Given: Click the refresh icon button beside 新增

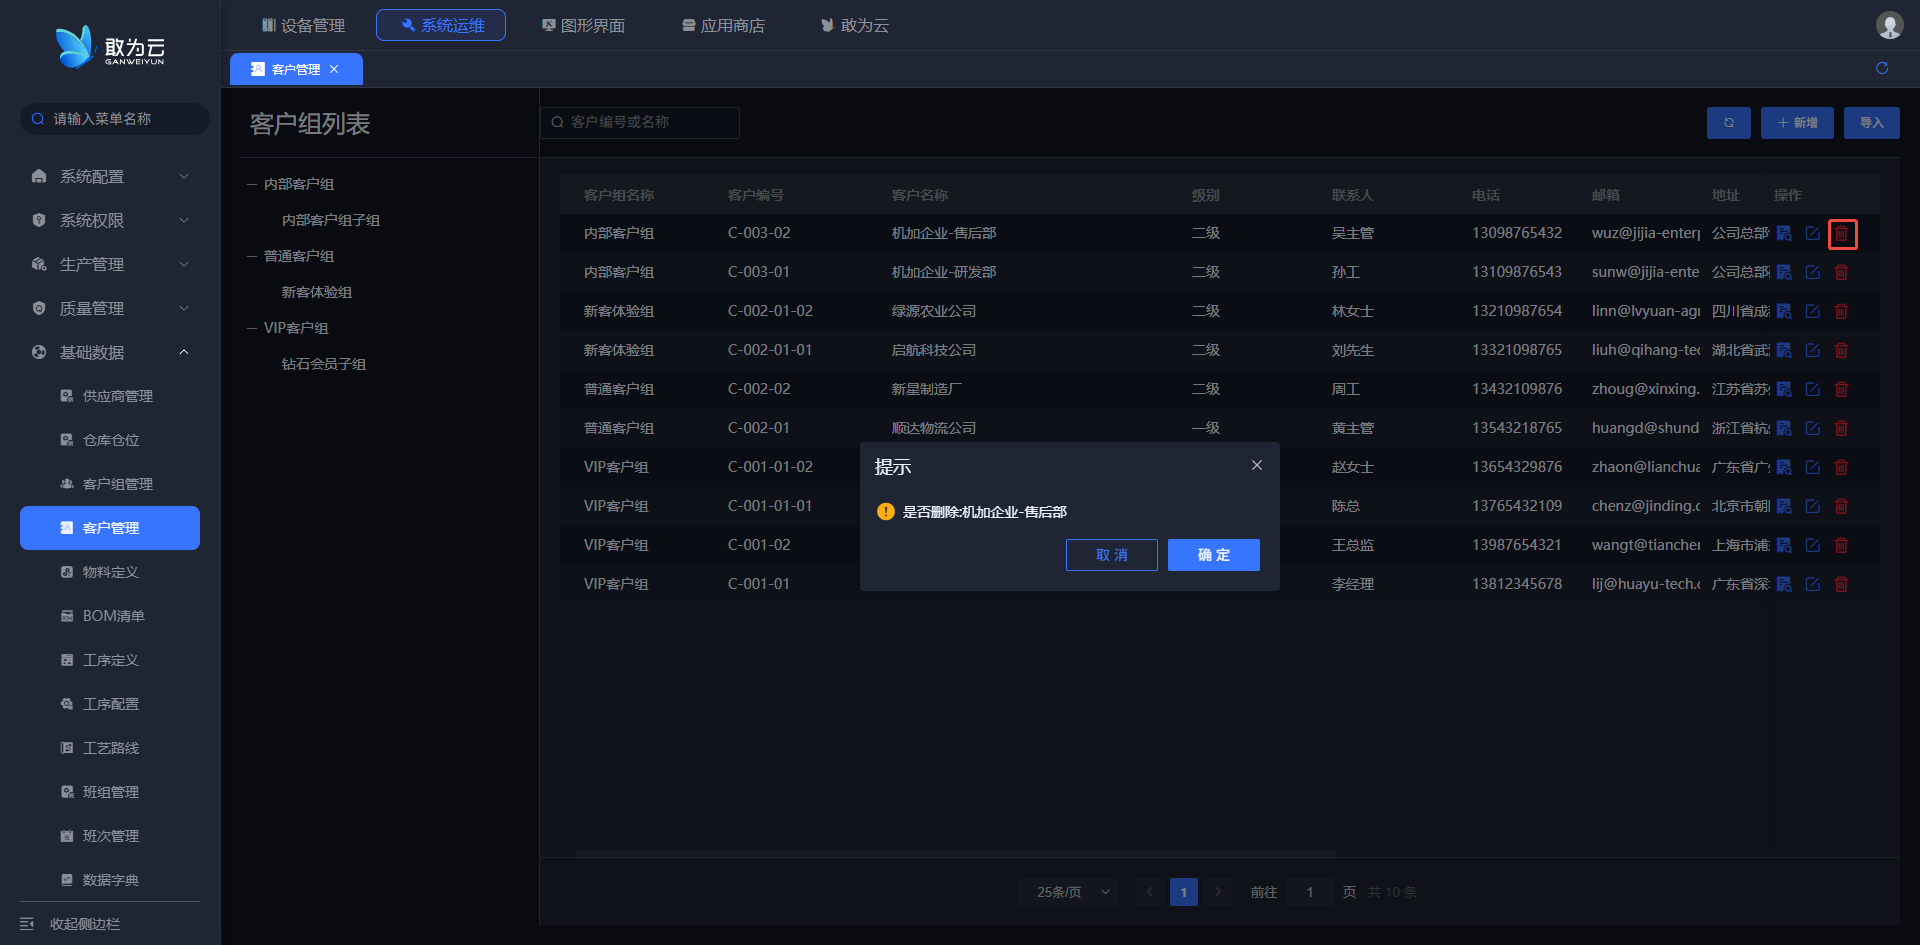Looking at the screenshot, I should pyautogui.click(x=1729, y=123).
